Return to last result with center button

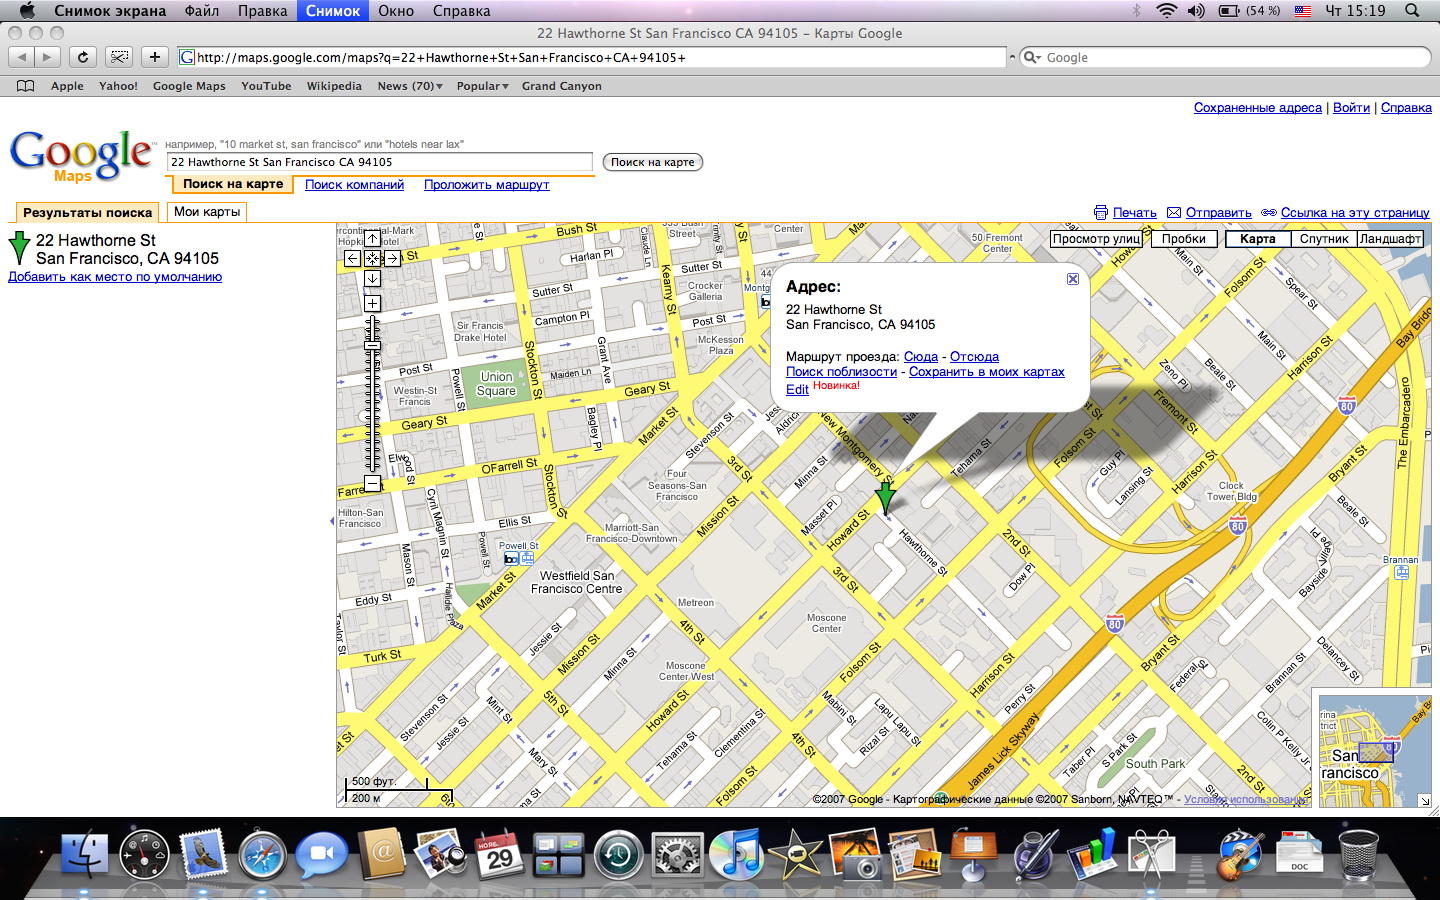(x=372, y=259)
